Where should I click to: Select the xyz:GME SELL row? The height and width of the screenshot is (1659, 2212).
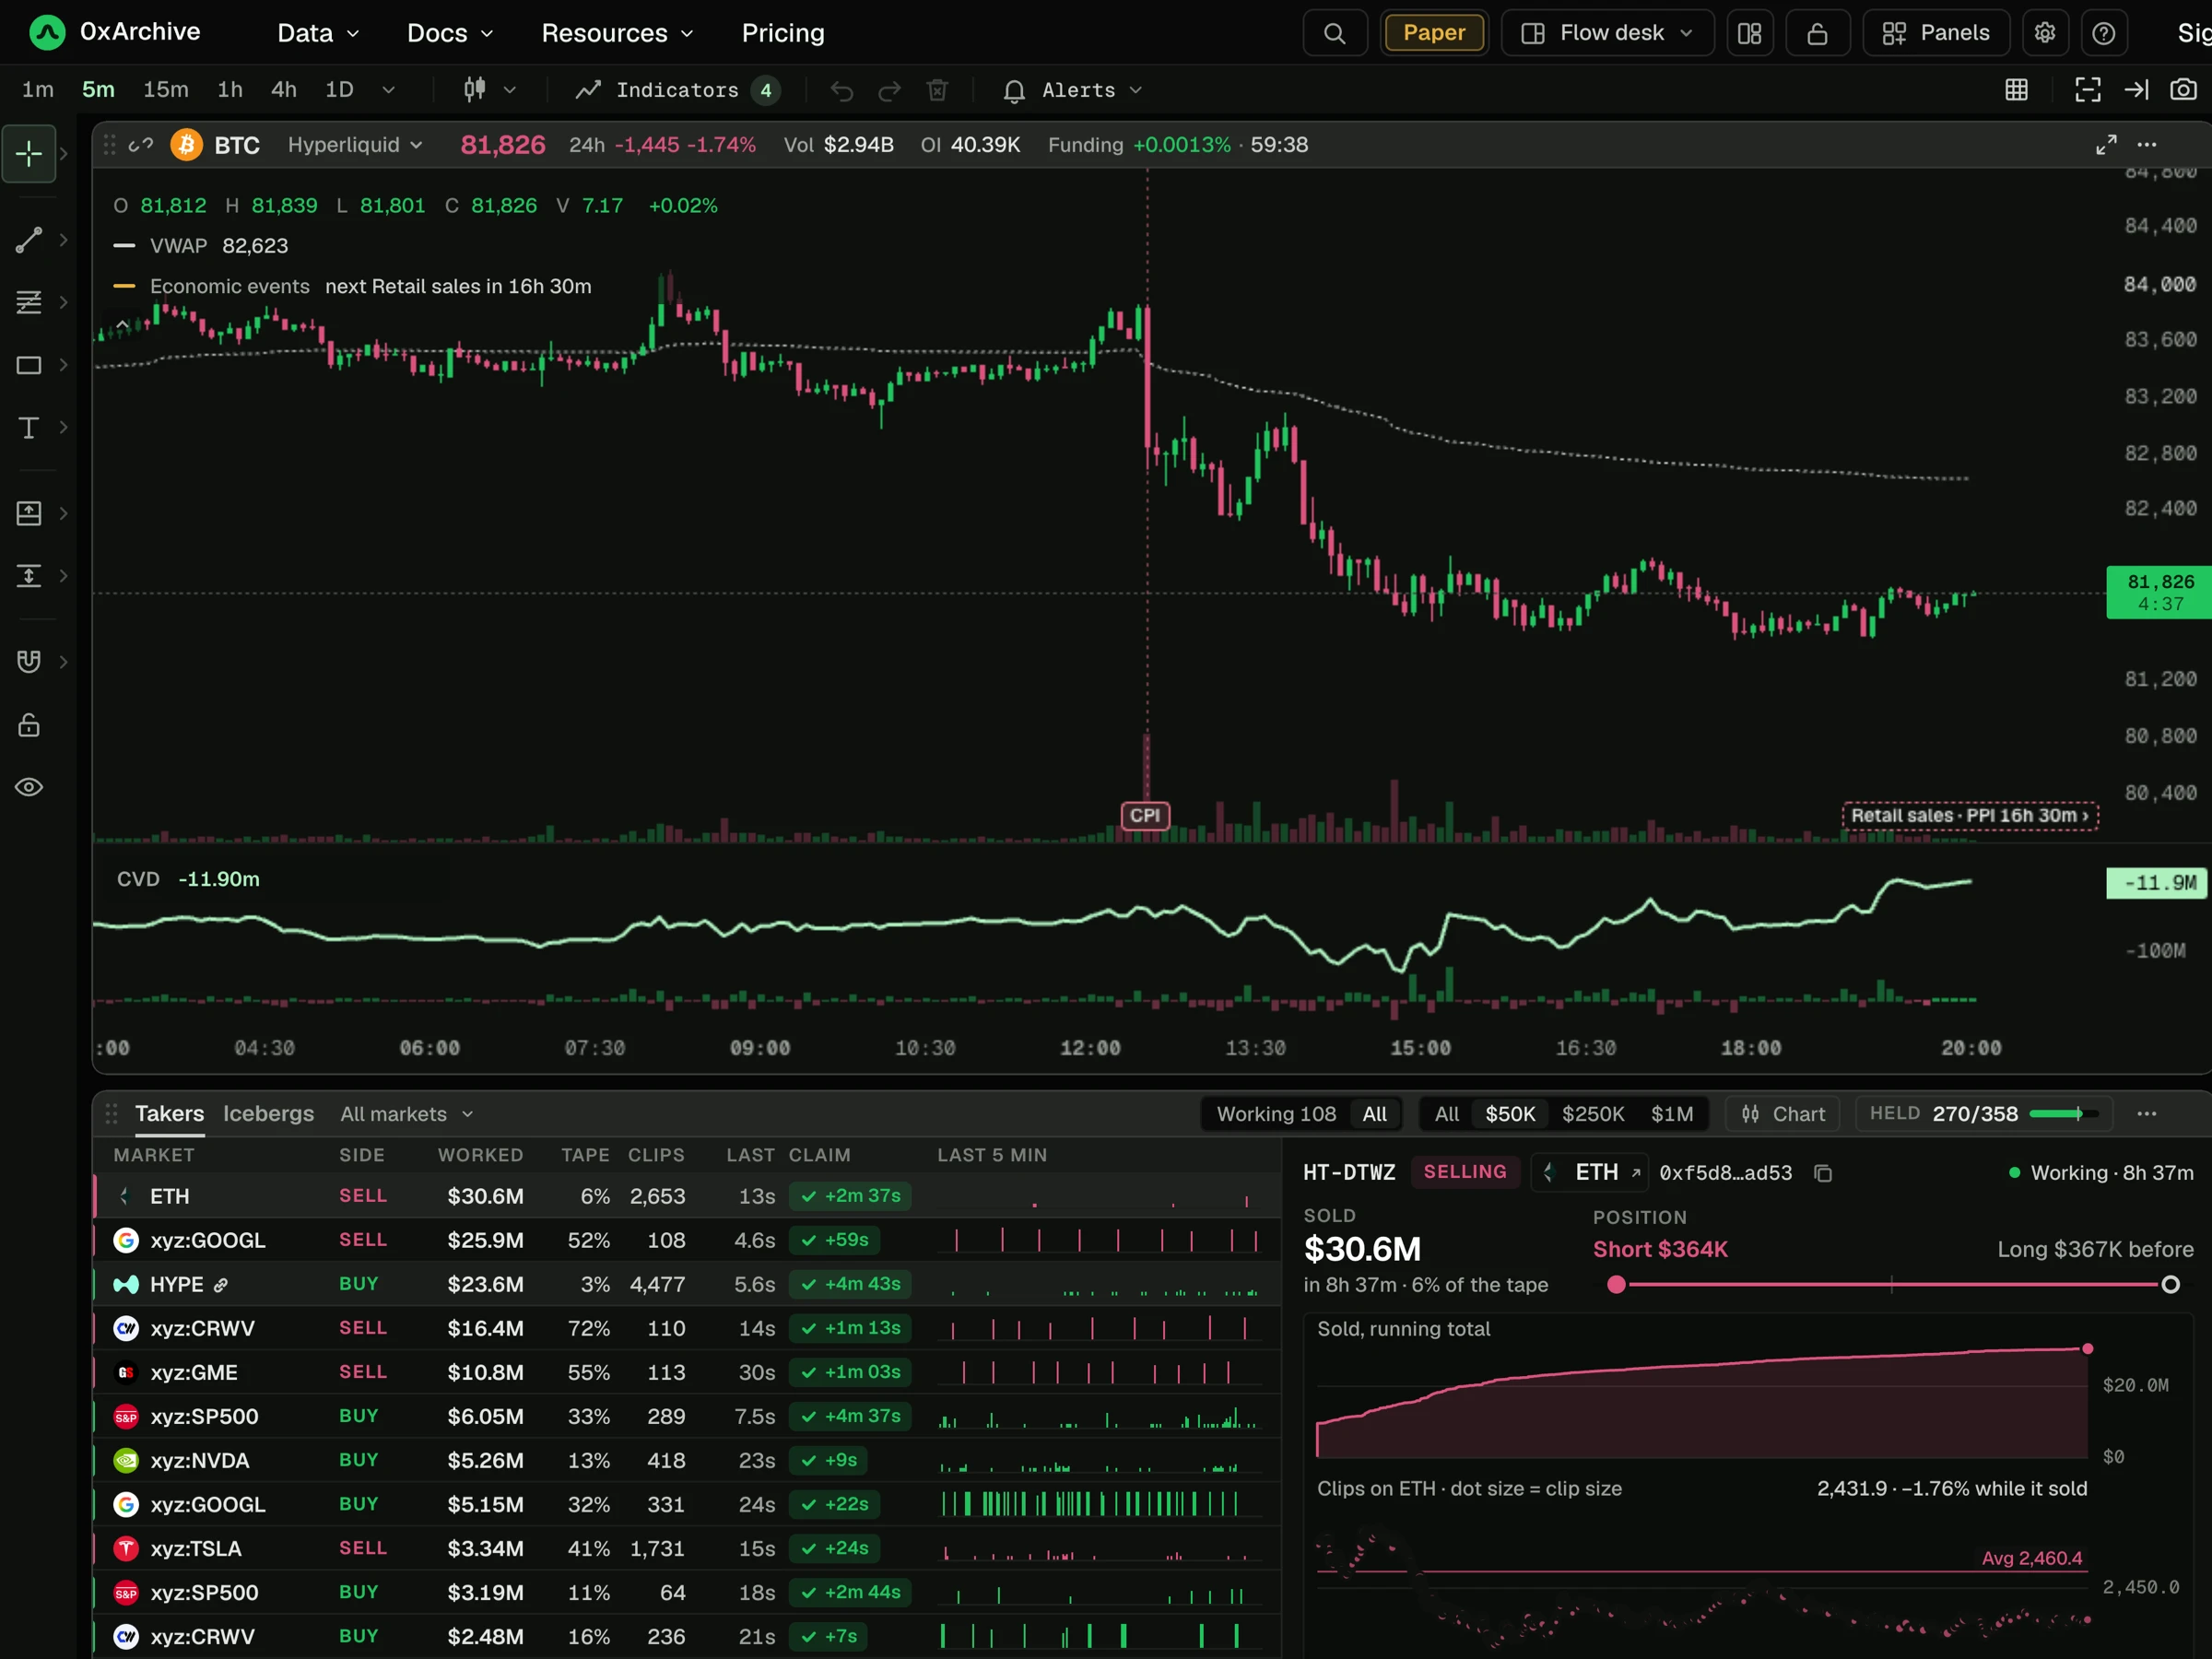[687, 1373]
